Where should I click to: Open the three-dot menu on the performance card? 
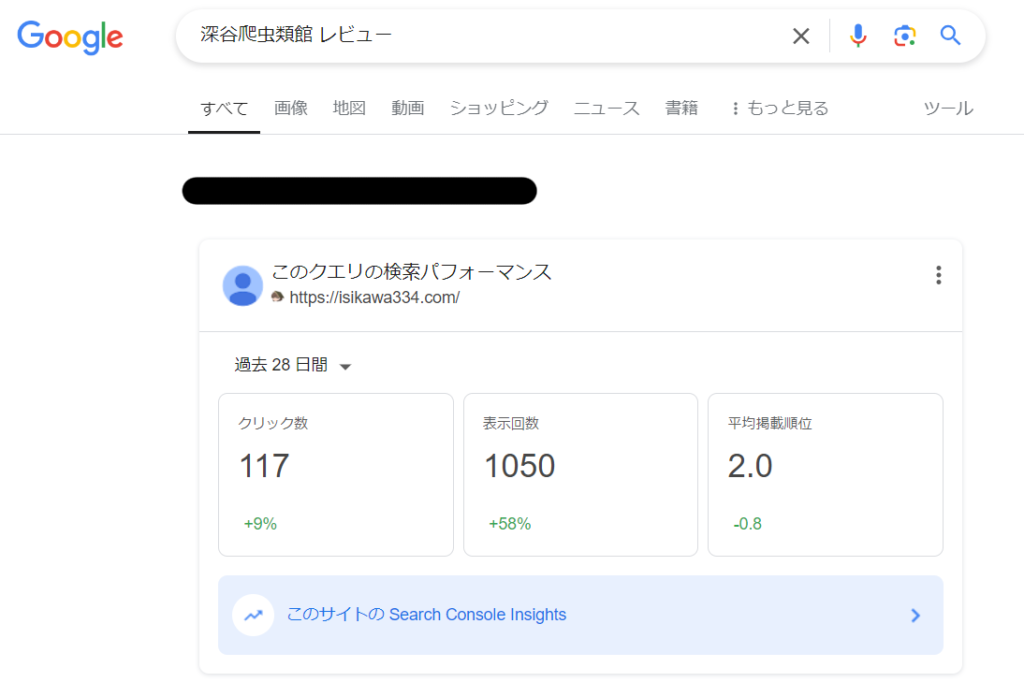[x=938, y=275]
